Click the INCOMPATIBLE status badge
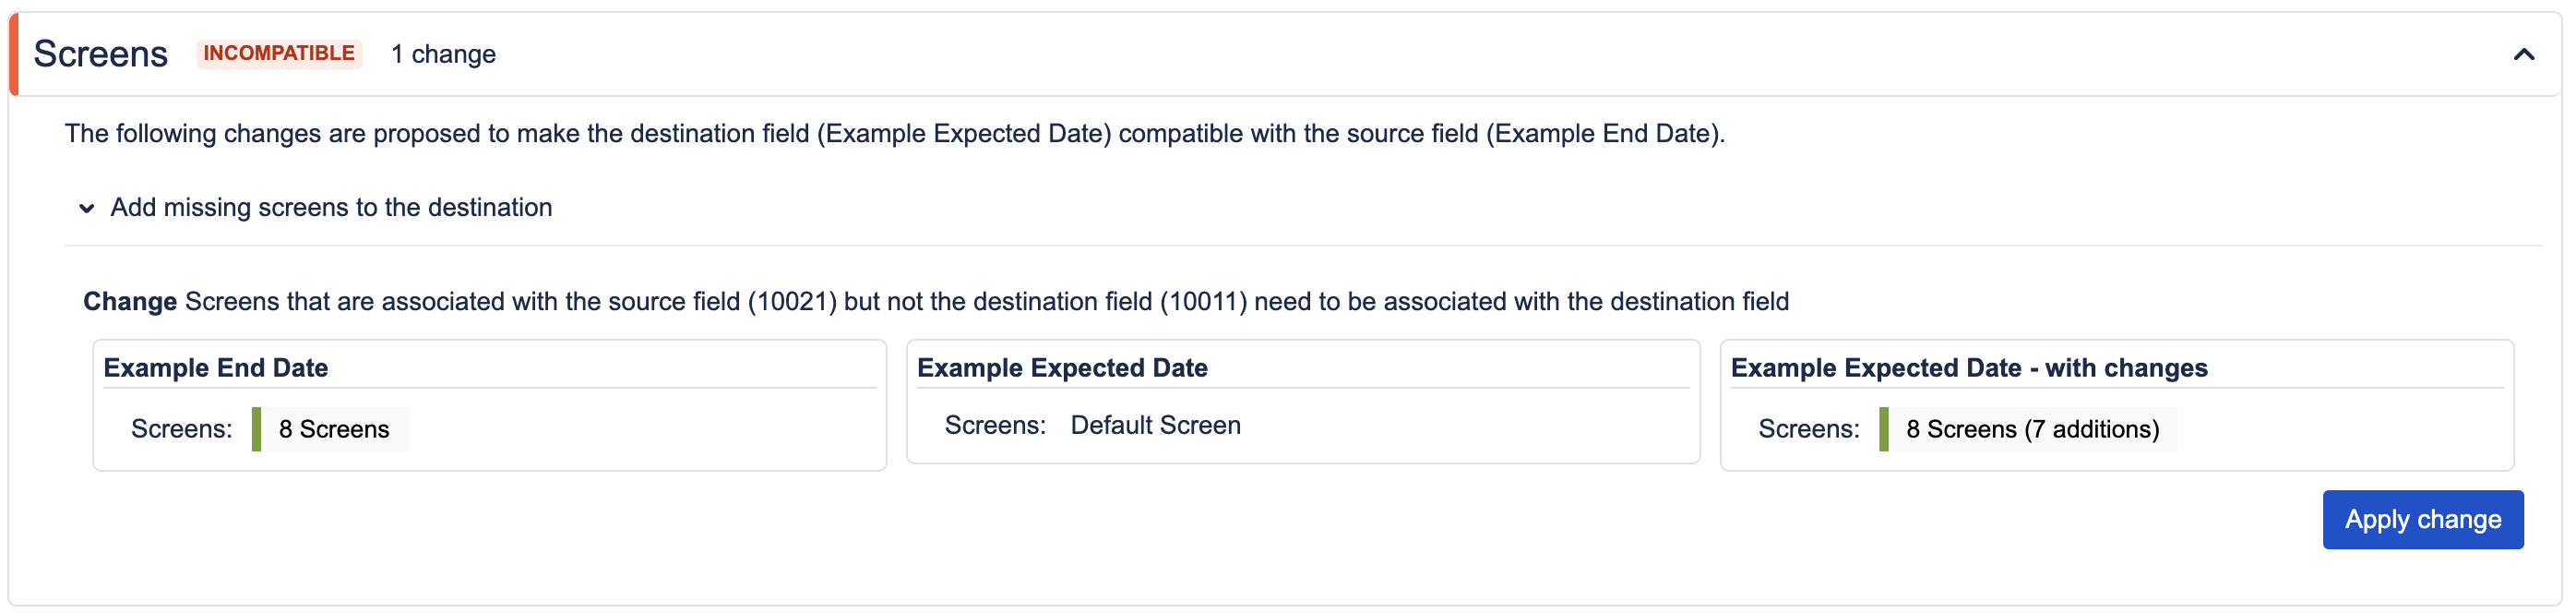This screenshot has width=2576, height=613. pyautogui.click(x=279, y=53)
